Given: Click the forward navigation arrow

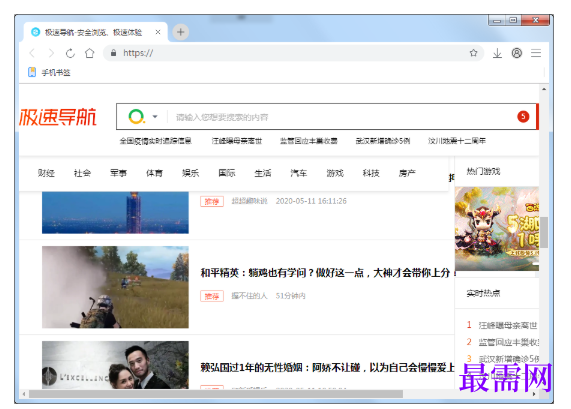Looking at the screenshot, I should point(51,53).
